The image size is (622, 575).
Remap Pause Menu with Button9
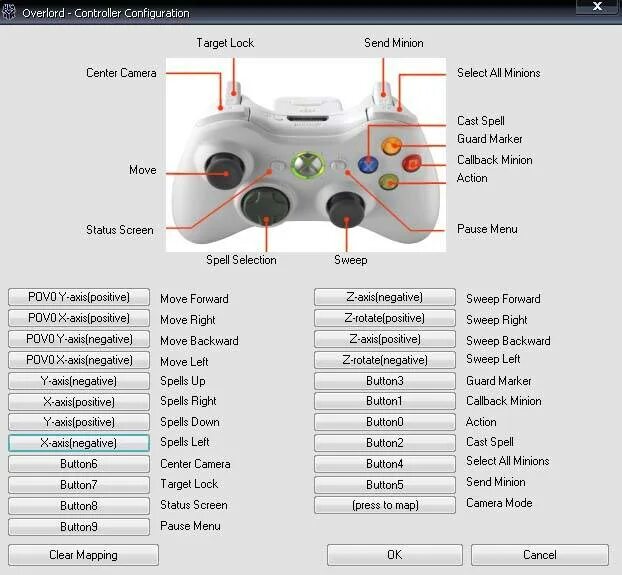pos(79,527)
